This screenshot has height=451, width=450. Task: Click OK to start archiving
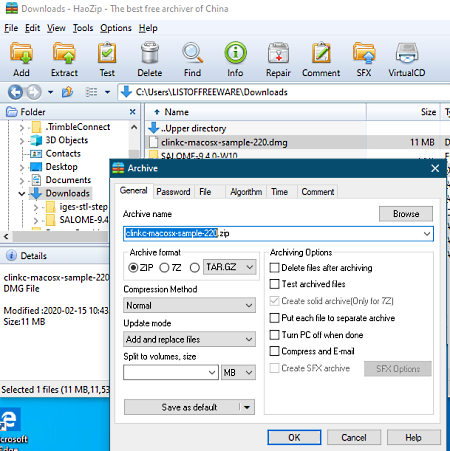(294, 437)
